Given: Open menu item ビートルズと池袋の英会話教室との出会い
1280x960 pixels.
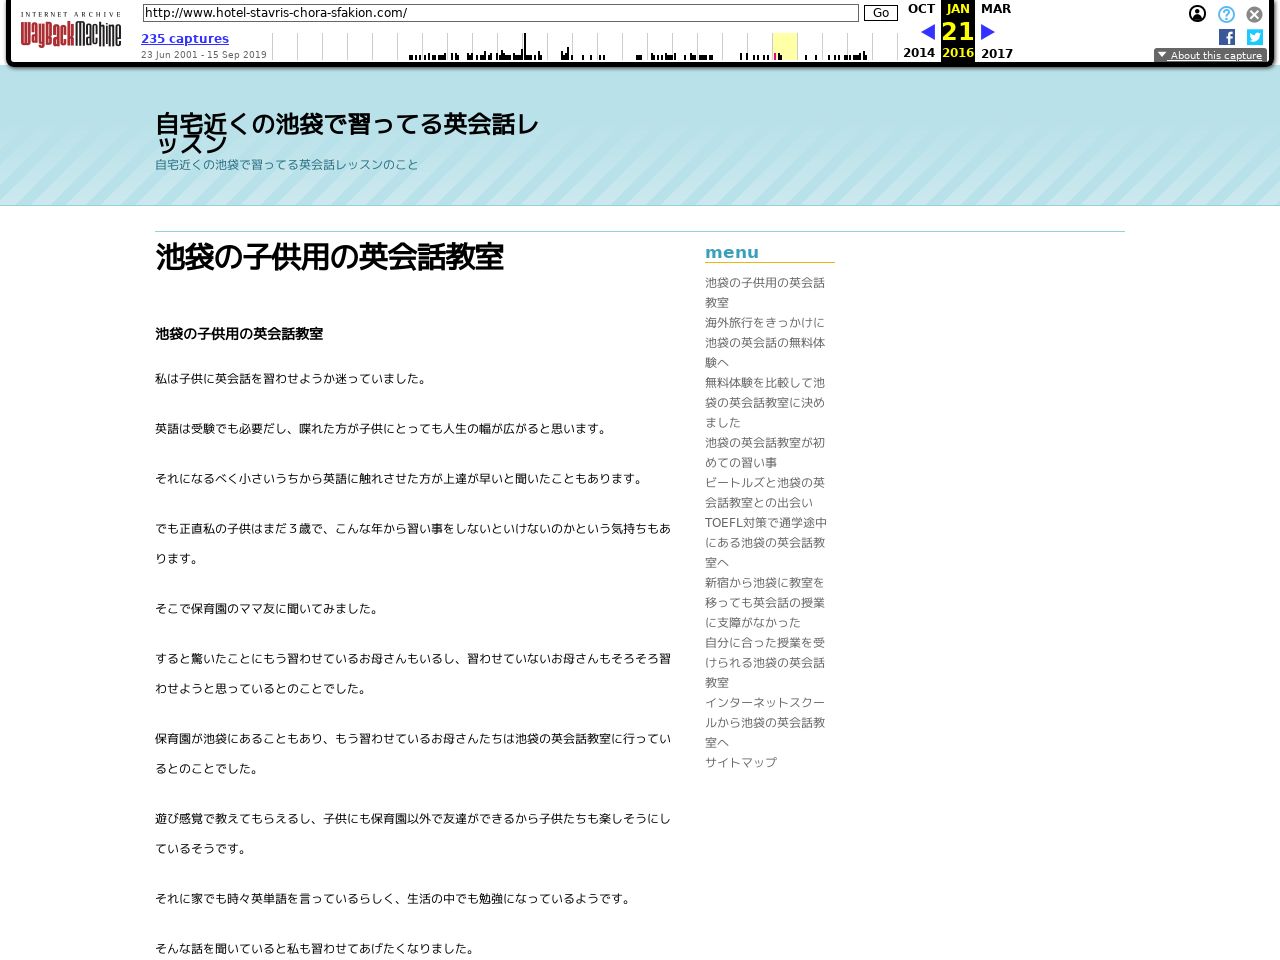Looking at the screenshot, I should [x=765, y=492].
